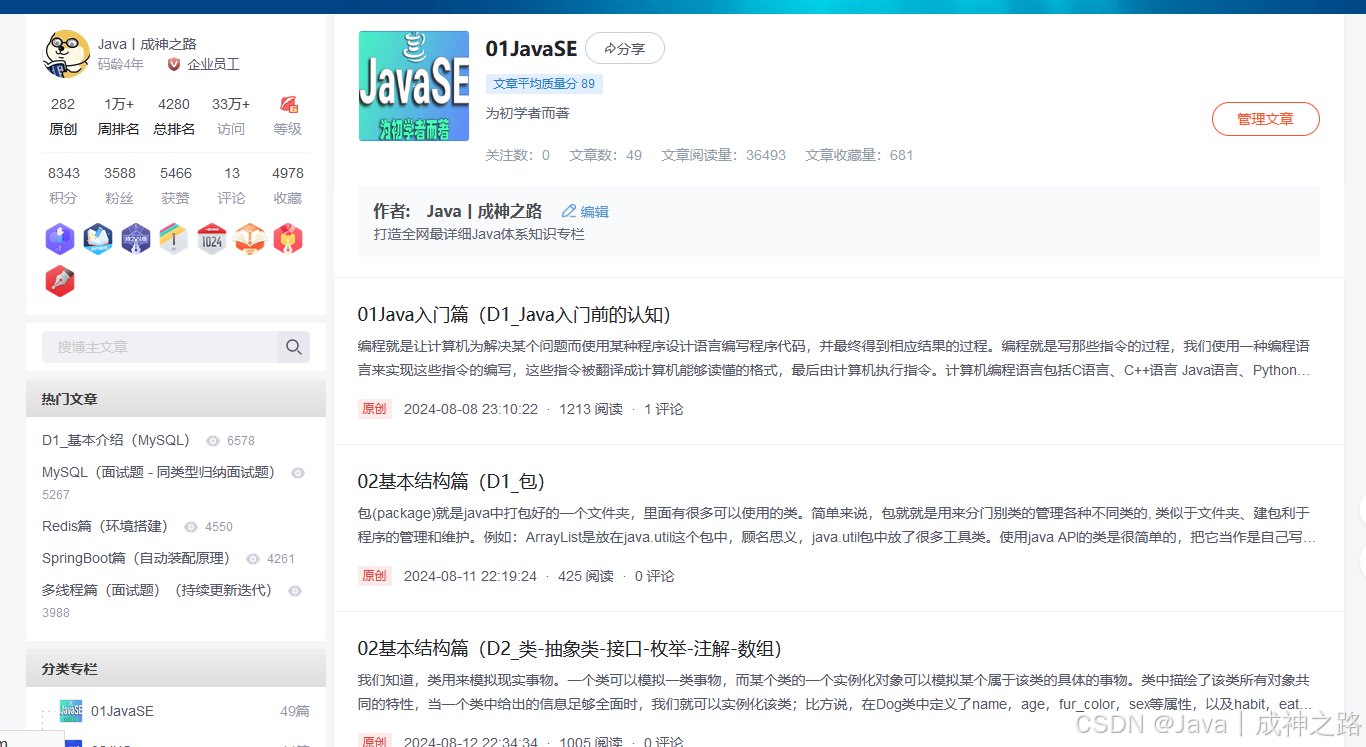The width and height of the screenshot is (1366, 747).
Task: Click the 425 阅读 count
Action: (x=586, y=576)
